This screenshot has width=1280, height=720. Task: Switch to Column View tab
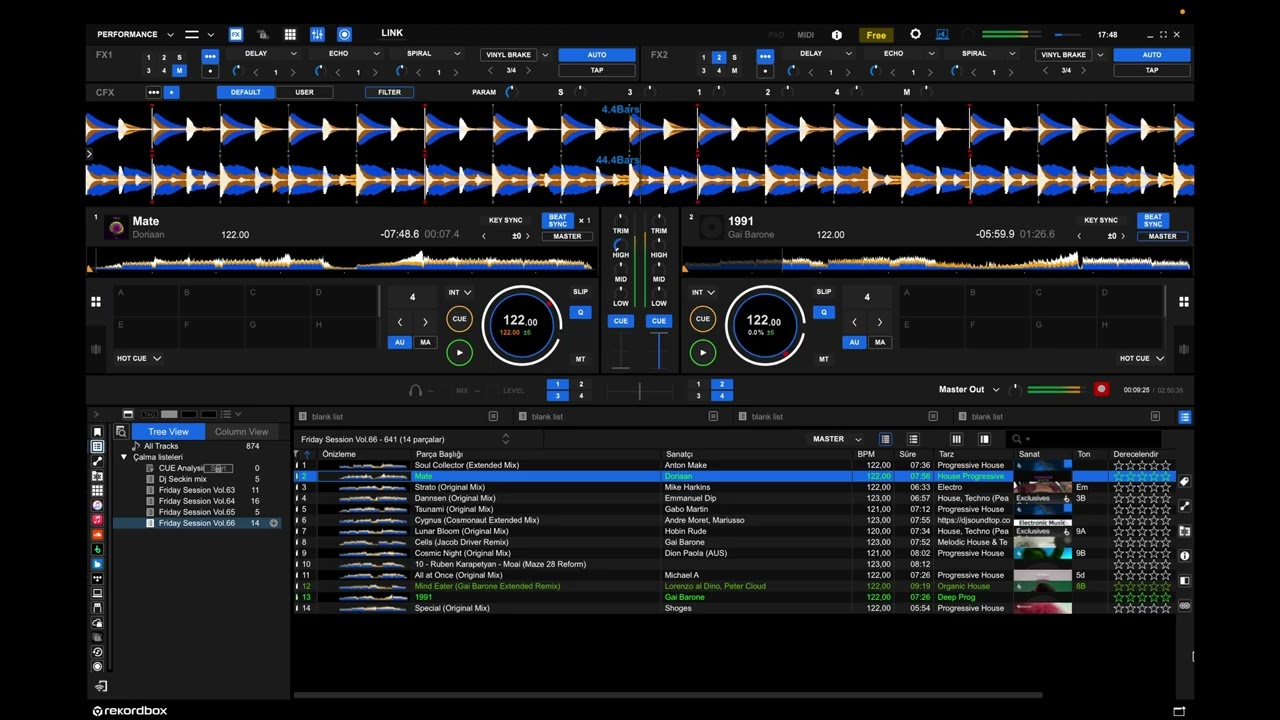241,432
